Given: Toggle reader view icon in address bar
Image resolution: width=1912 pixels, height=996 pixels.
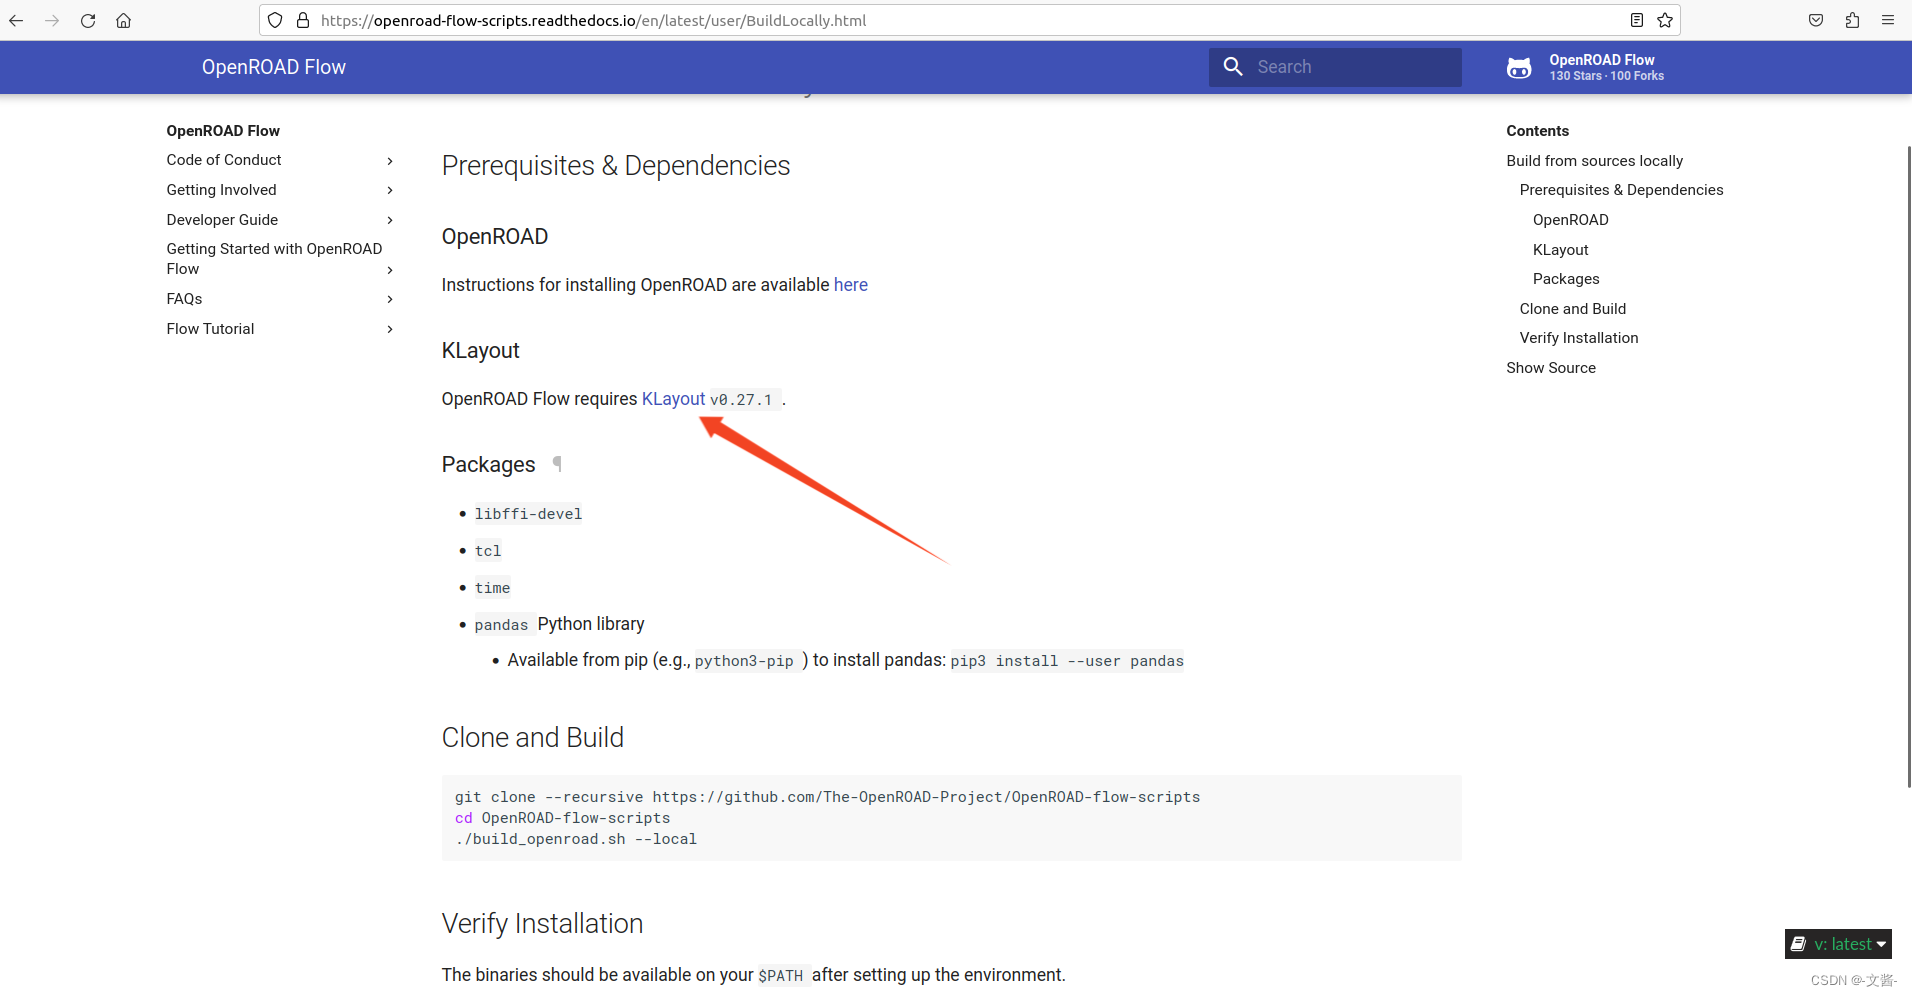Looking at the screenshot, I should 1636,20.
